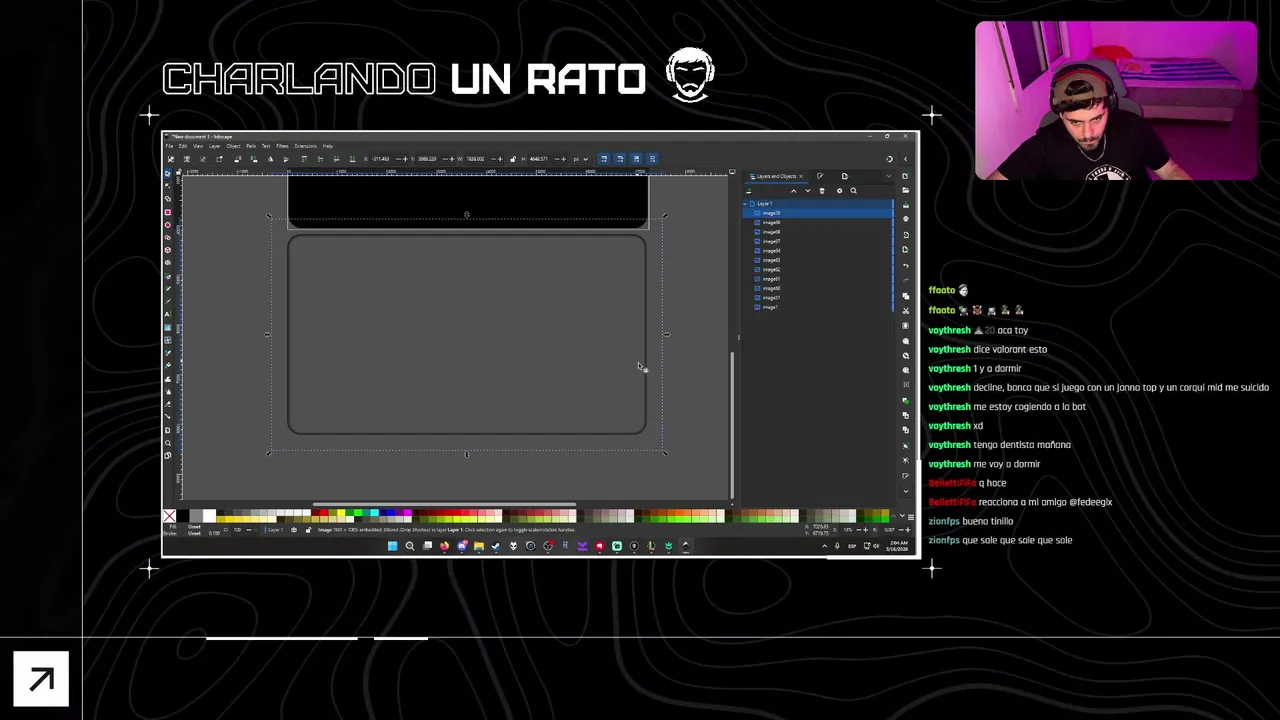Click Deselect icon in toolbar
Viewport: 1280px width, 720px height.
(203, 159)
